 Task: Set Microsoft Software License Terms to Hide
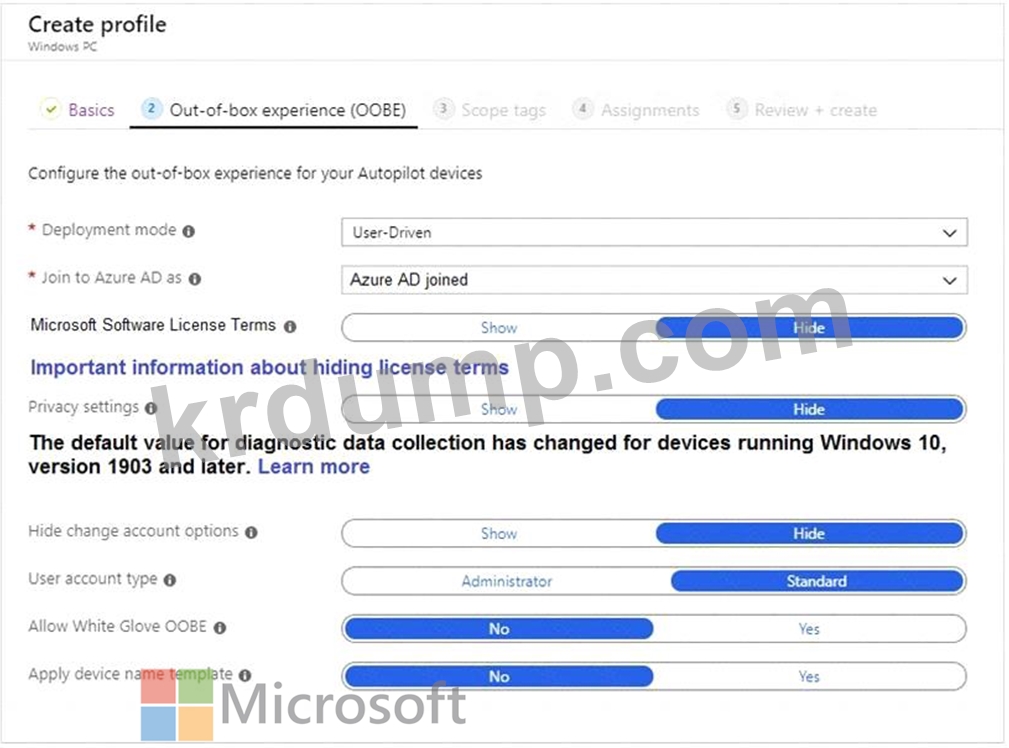click(810, 328)
